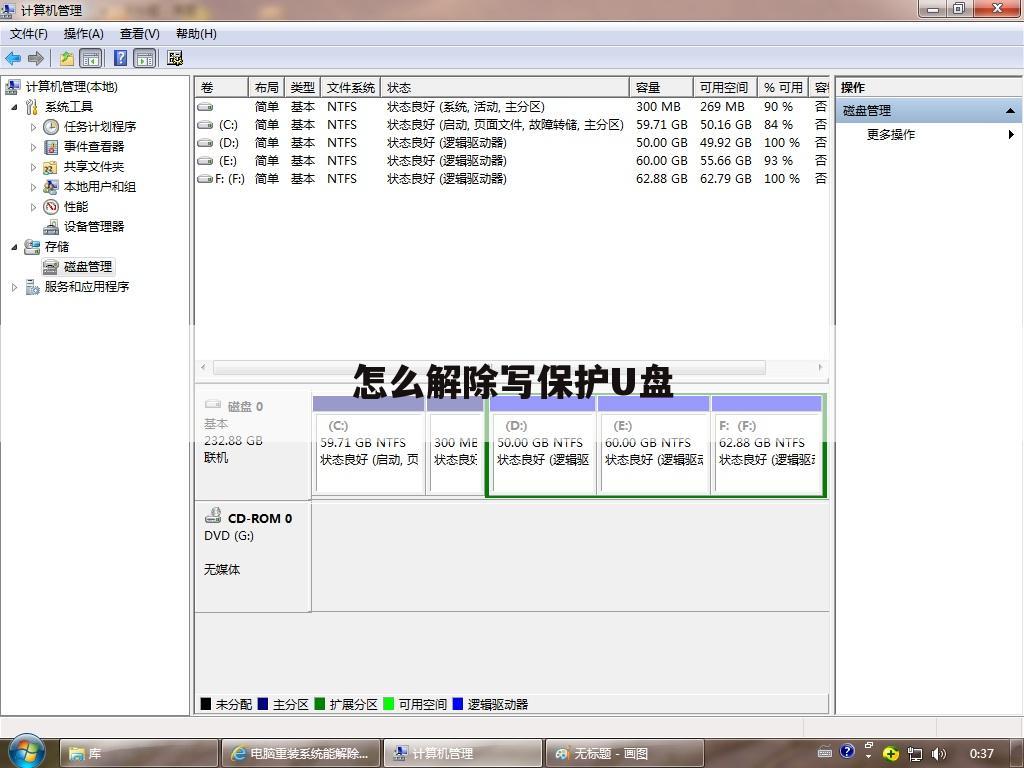Switch to 库 taskbar window

click(138, 754)
